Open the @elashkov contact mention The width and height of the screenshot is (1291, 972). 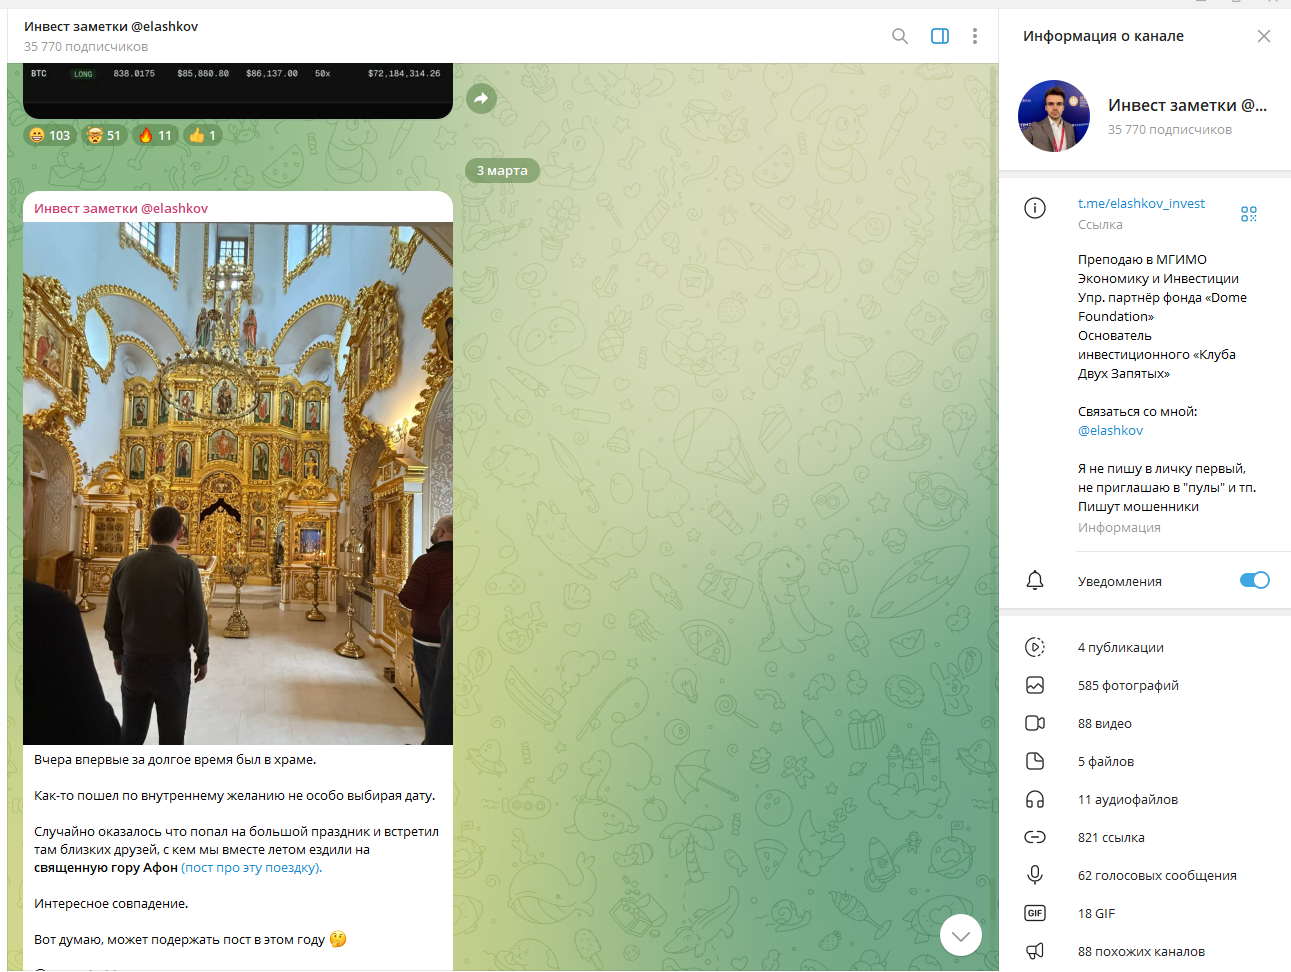[x=1110, y=430]
